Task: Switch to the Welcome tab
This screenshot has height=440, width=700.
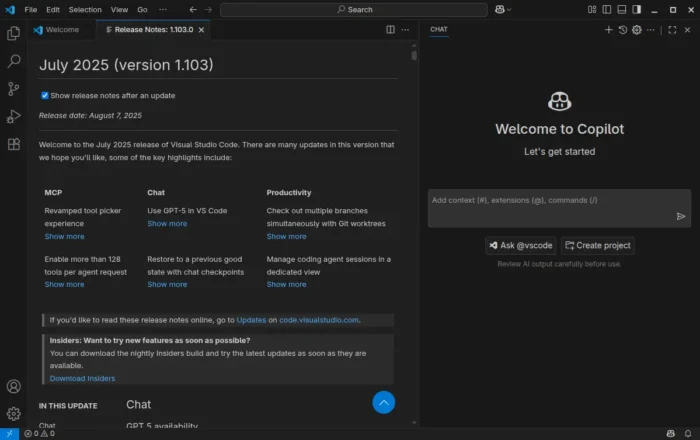Action: click(x=61, y=30)
